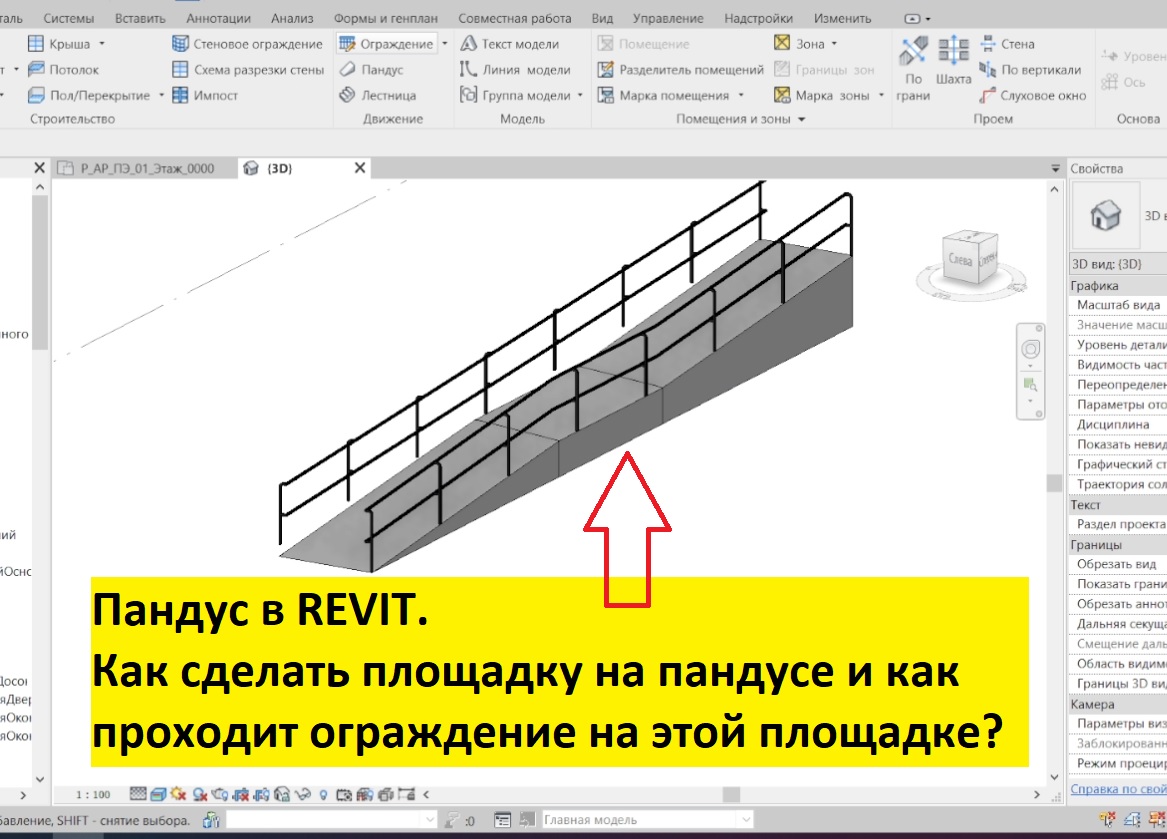Click the 1 : 100 view scale
The image size is (1167, 839).
pos(92,794)
